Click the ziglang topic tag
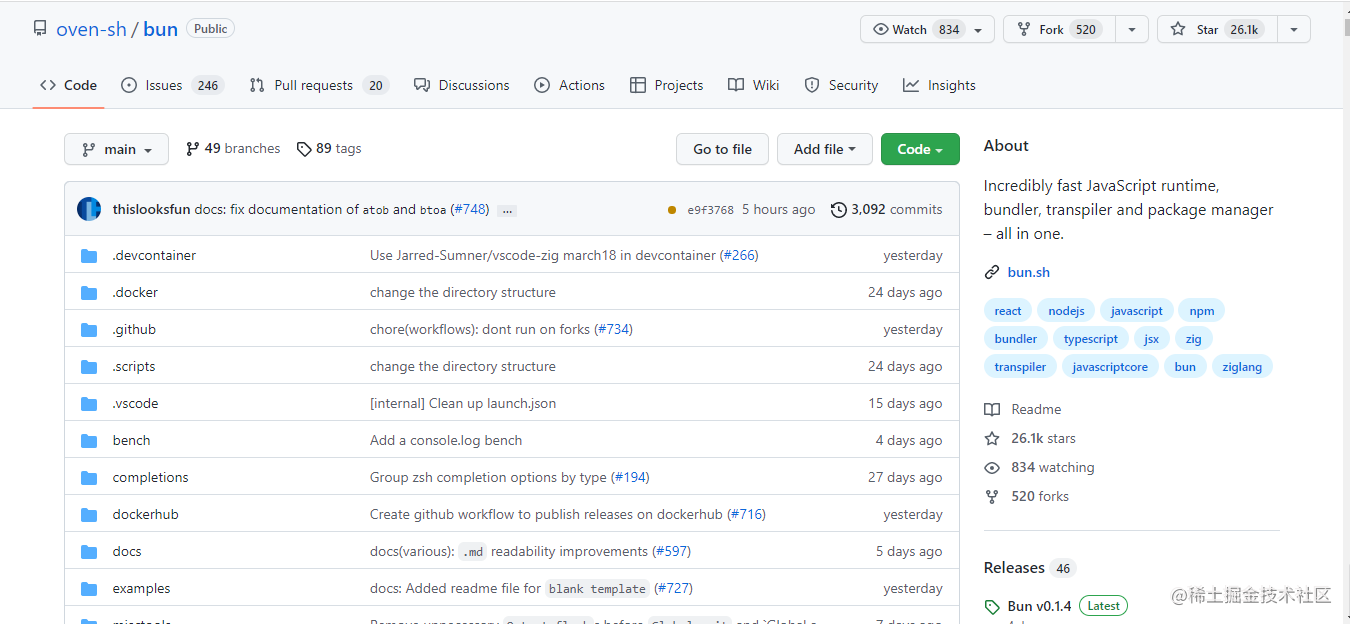The width and height of the screenshot is (1350, 624). tap(1242, 367)
